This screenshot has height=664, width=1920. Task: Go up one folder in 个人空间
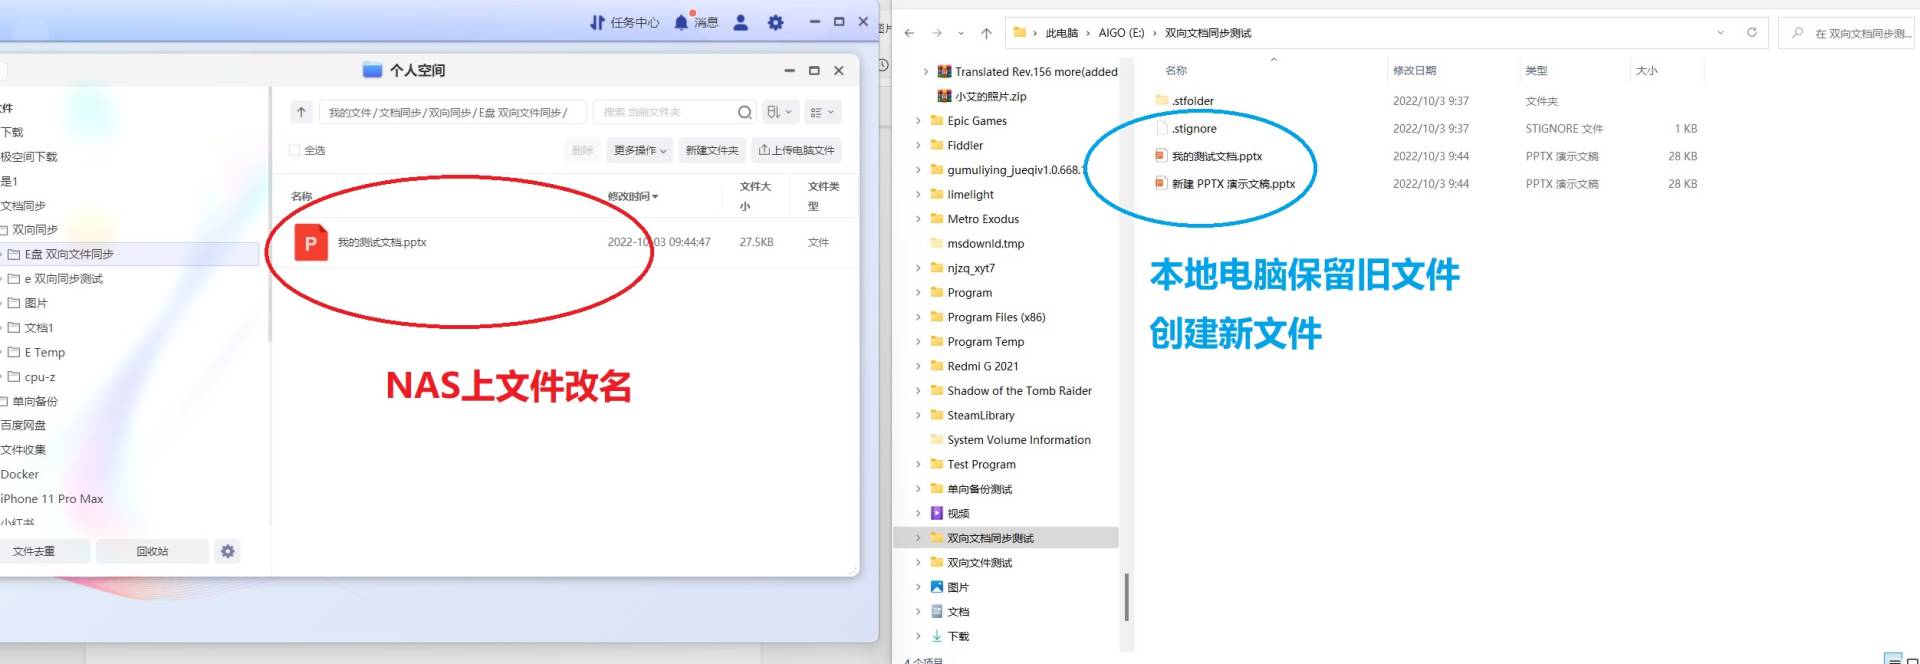tap(301, 112)
